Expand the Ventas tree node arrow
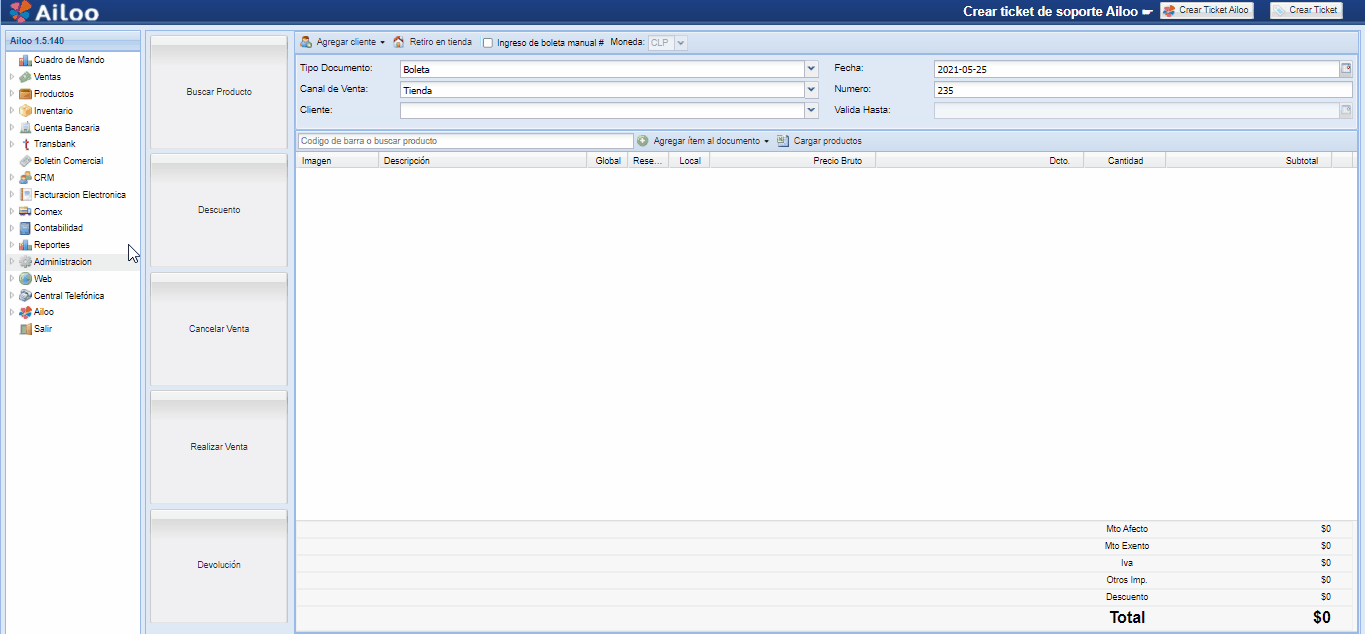The image size is (1365, 634). 12,77
